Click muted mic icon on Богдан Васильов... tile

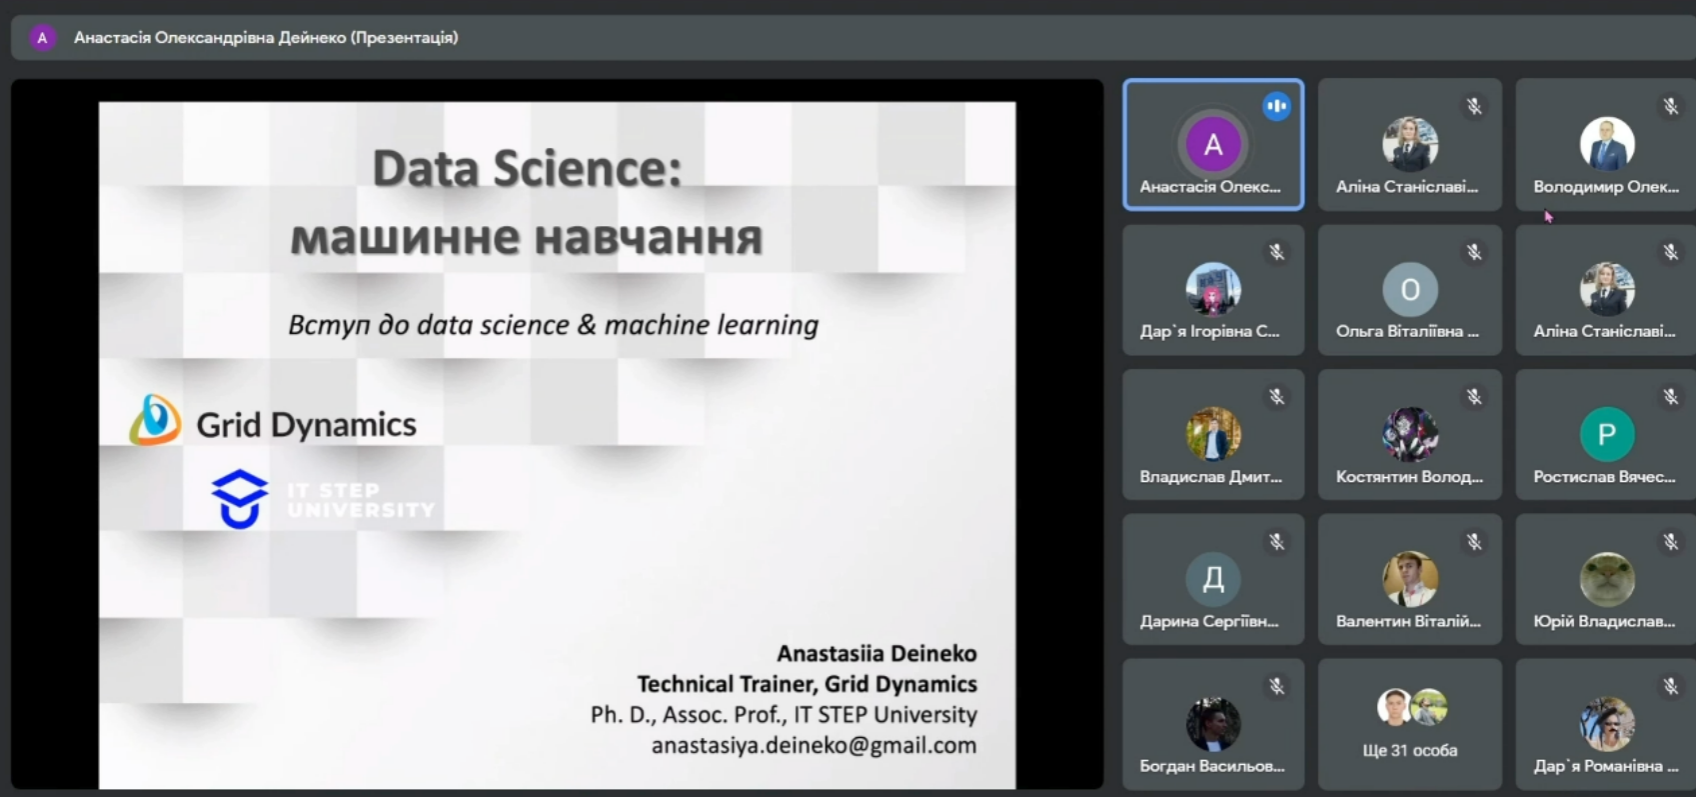click(1277, 686)
